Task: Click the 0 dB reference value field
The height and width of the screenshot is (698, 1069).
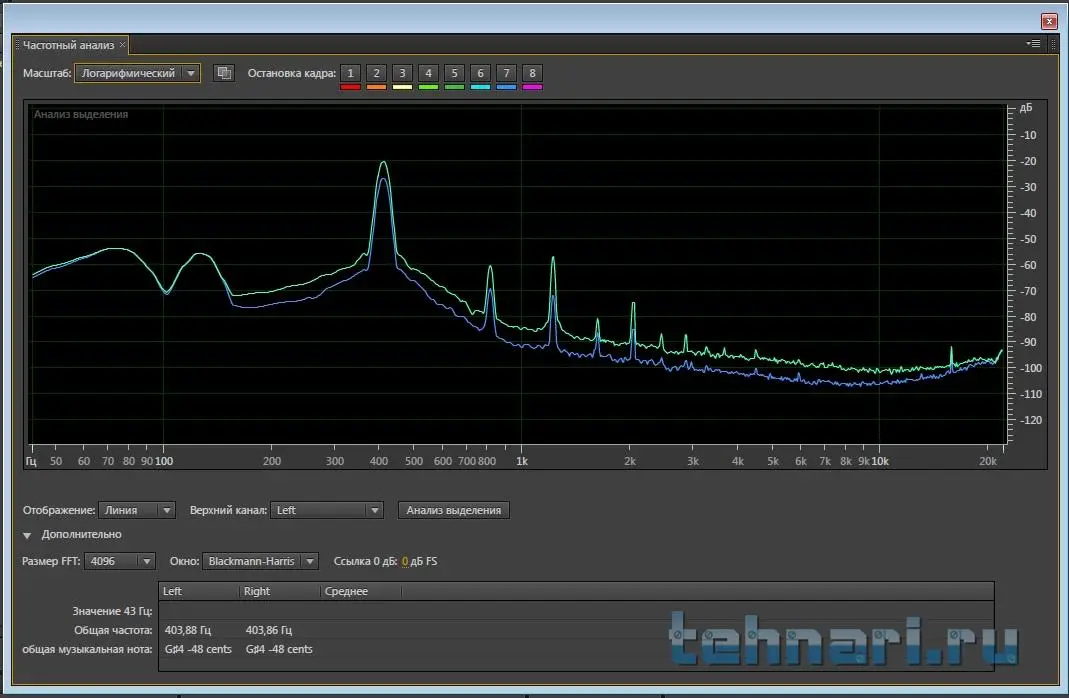Action: point(405,561)
